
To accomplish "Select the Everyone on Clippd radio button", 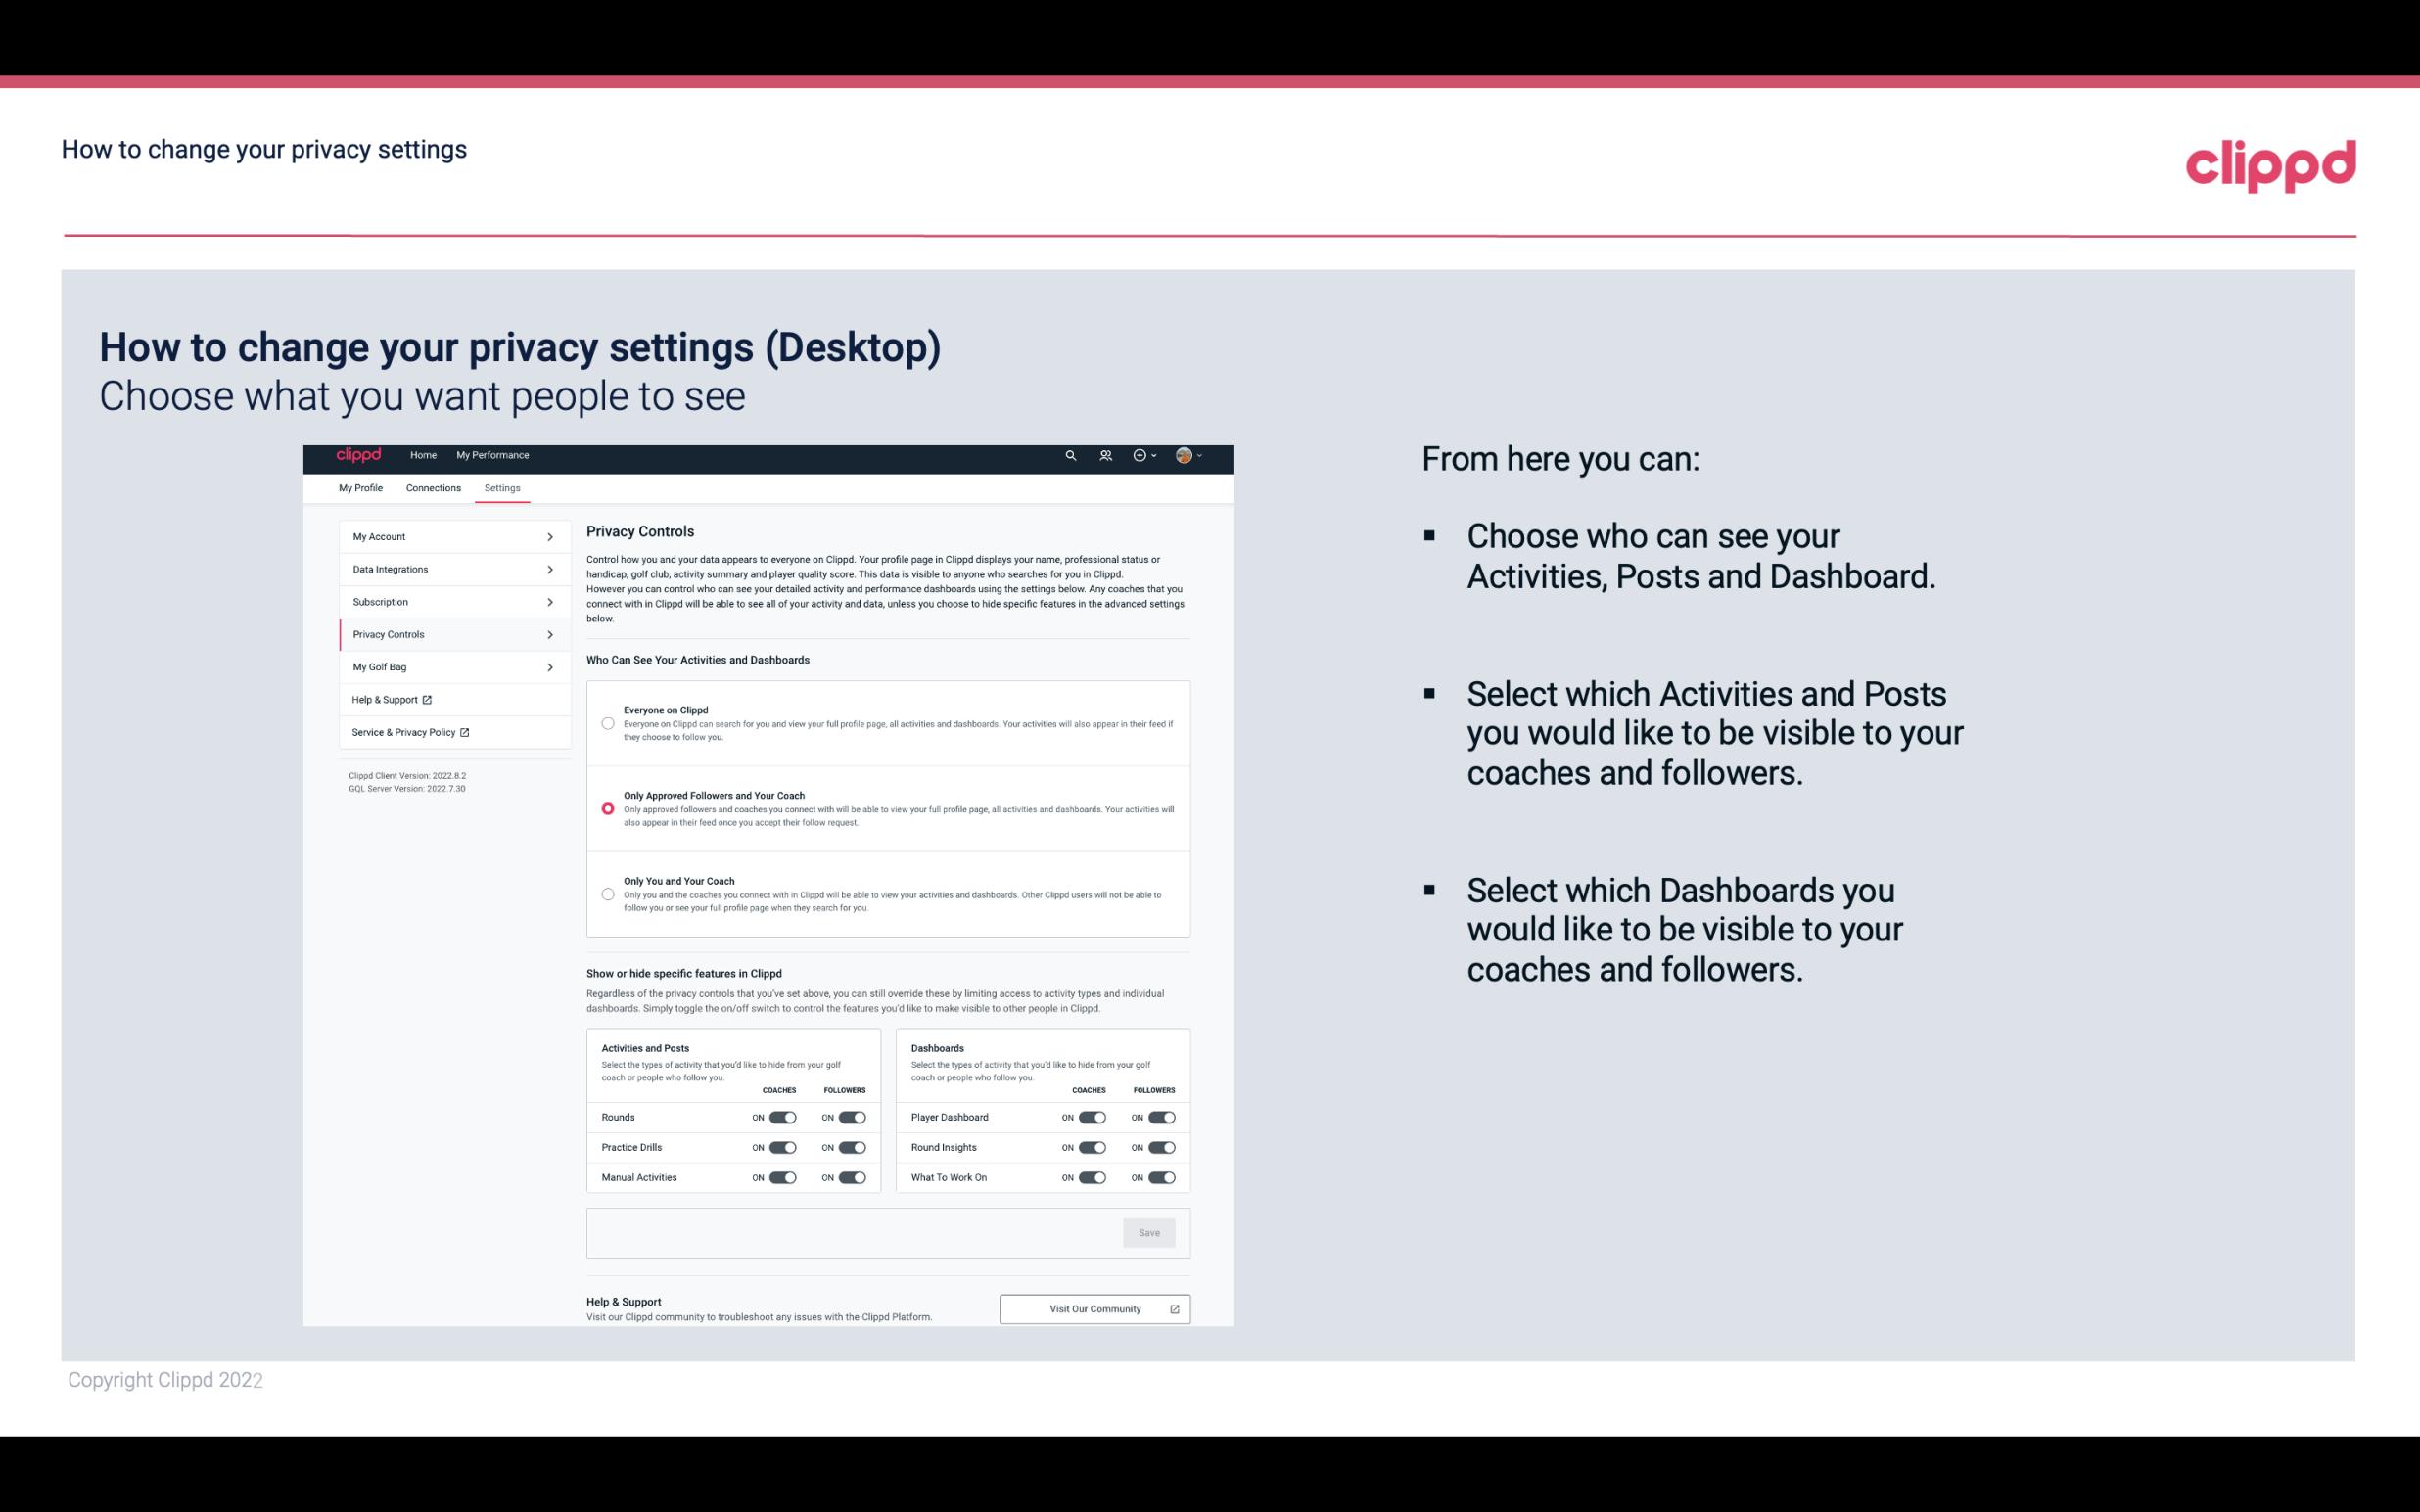I will pos(608,724).
